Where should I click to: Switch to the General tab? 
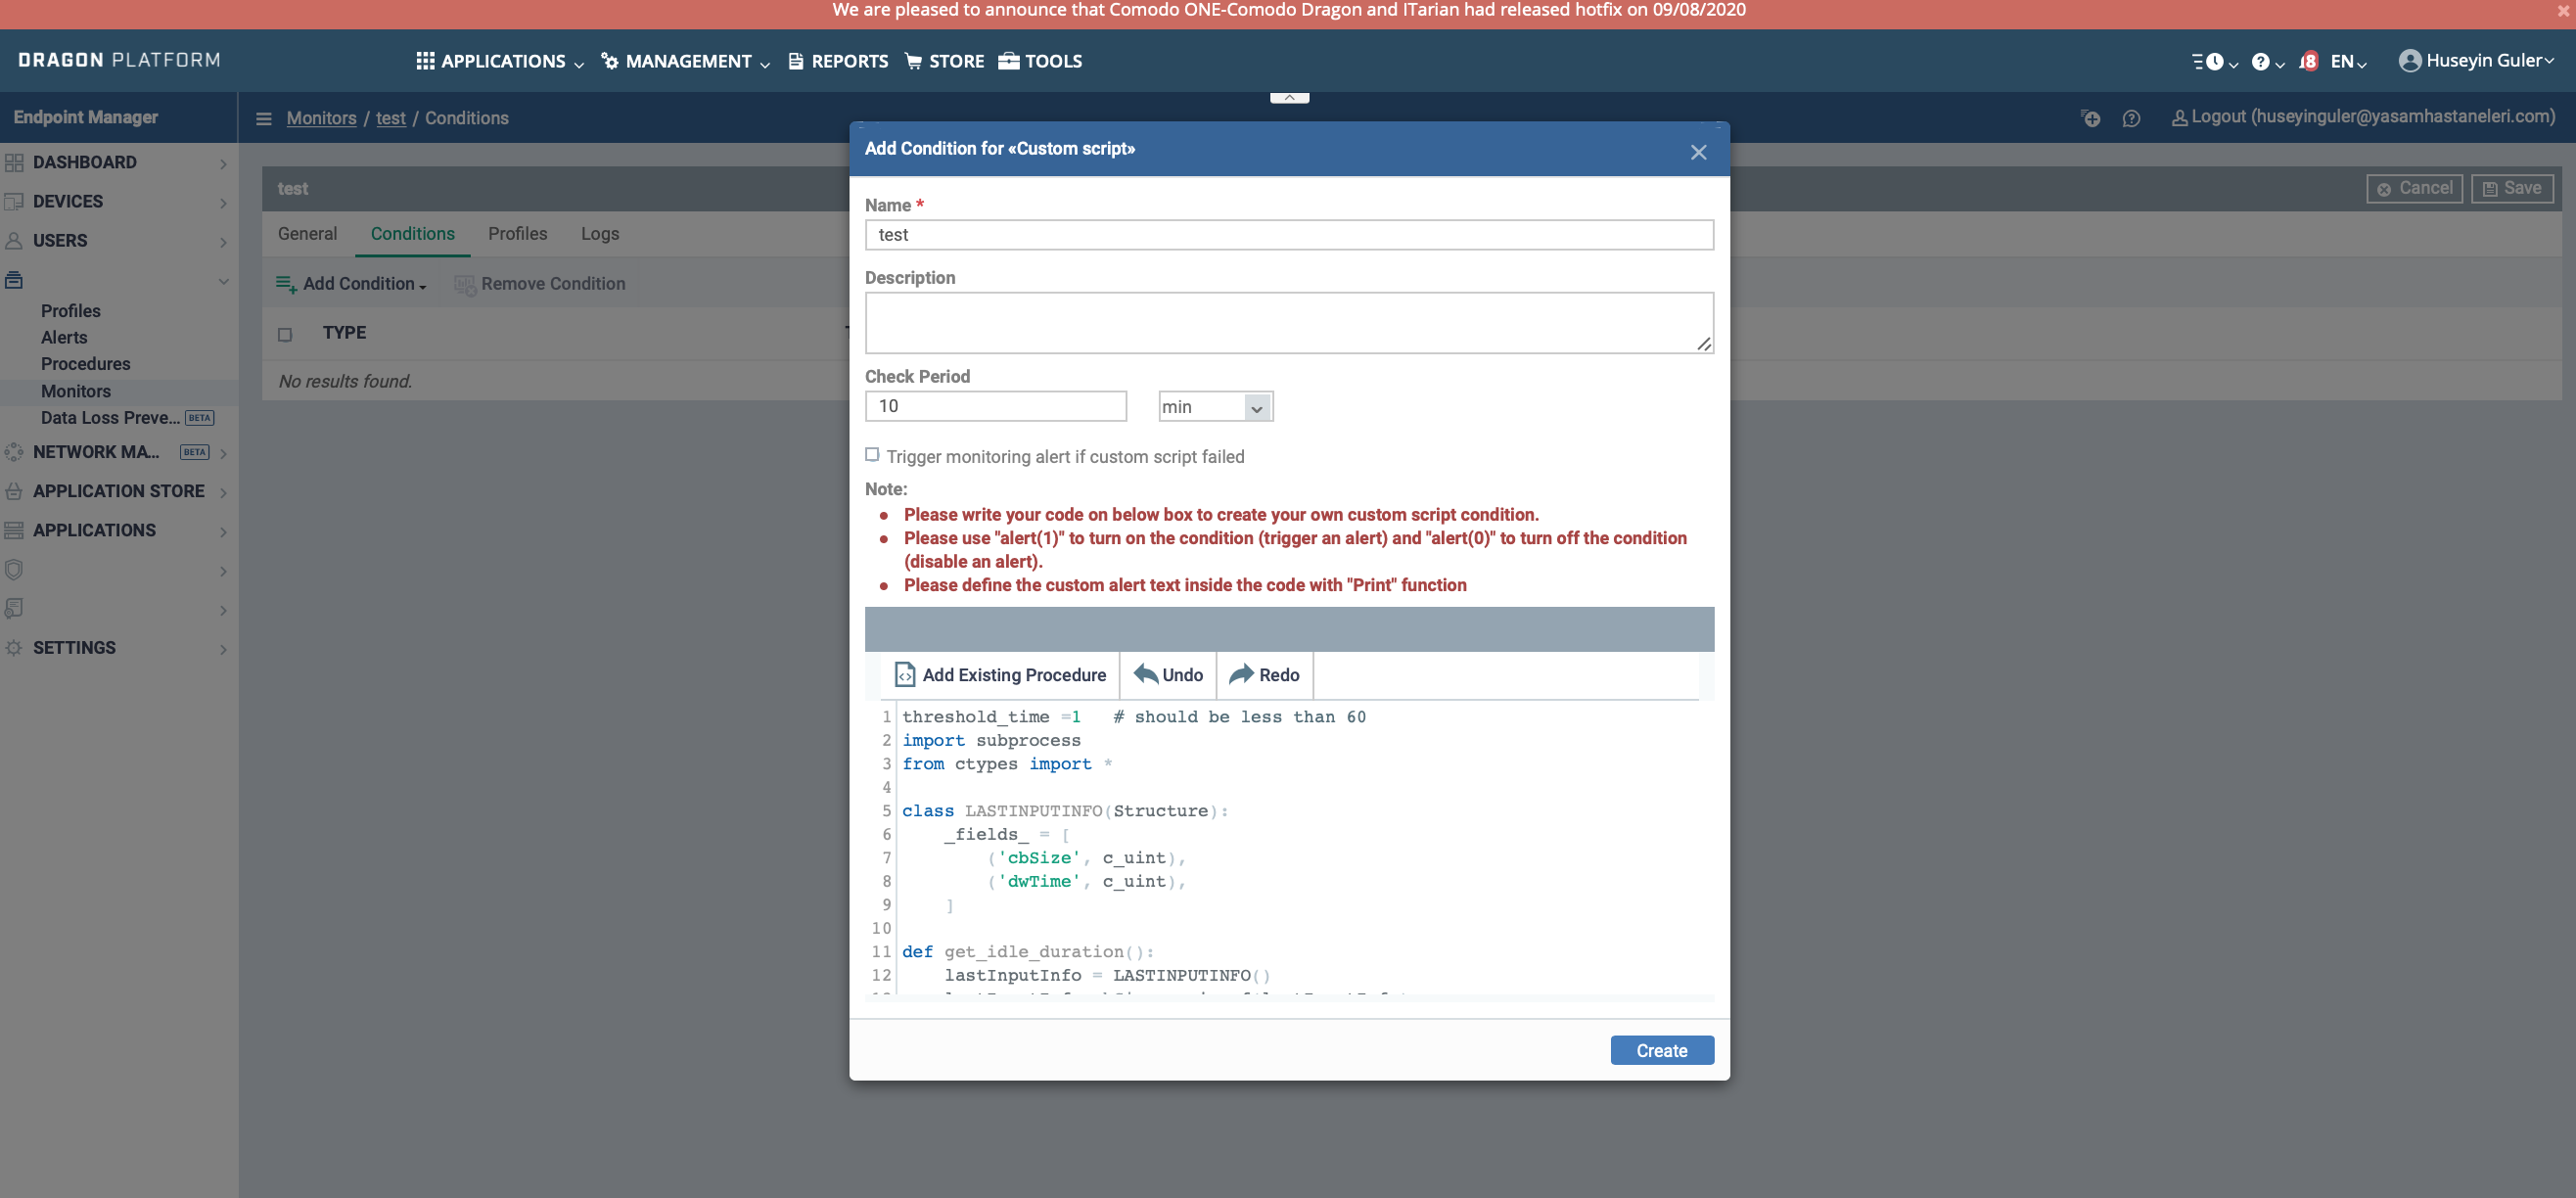pos(307,233)
